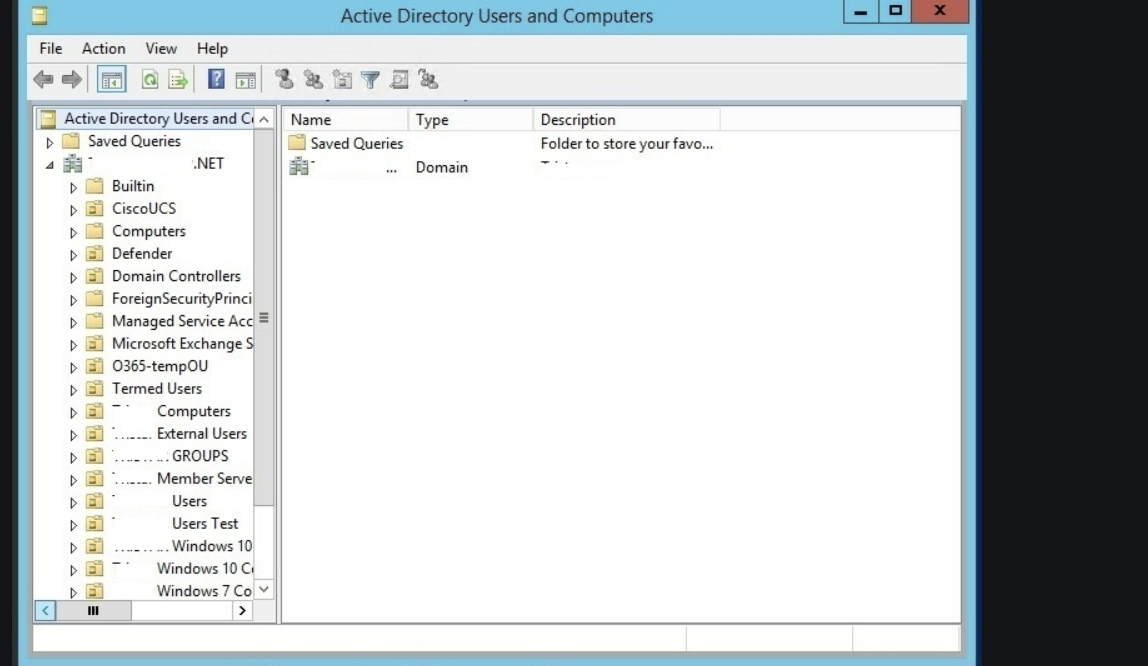Click the Saved Queries folder icon in tree

click(71, 141)
